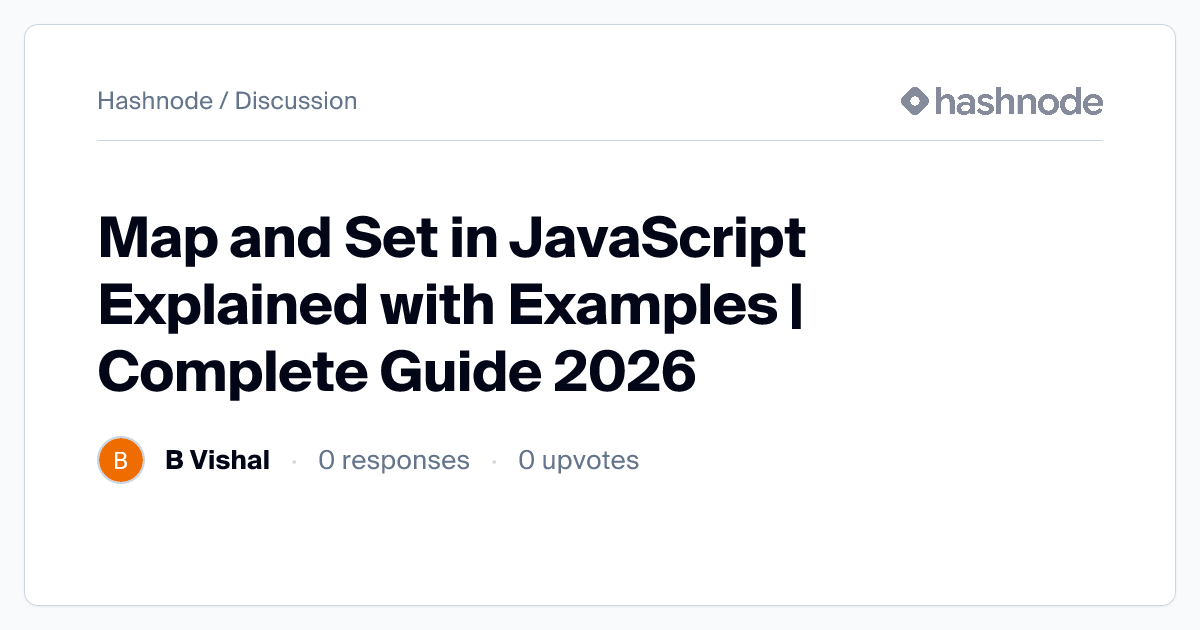Click 'Complete Guide 2026' in the title

[x=396, y=373]
